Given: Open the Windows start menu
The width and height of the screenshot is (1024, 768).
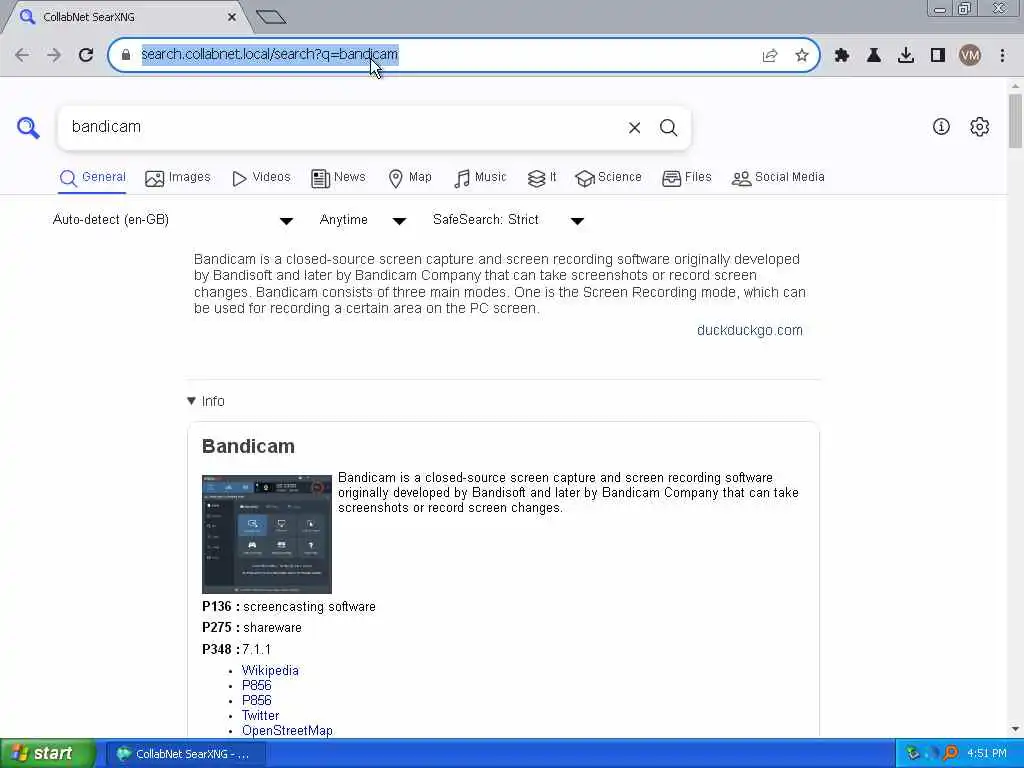Looking at the screenshot, I should 47,754.
